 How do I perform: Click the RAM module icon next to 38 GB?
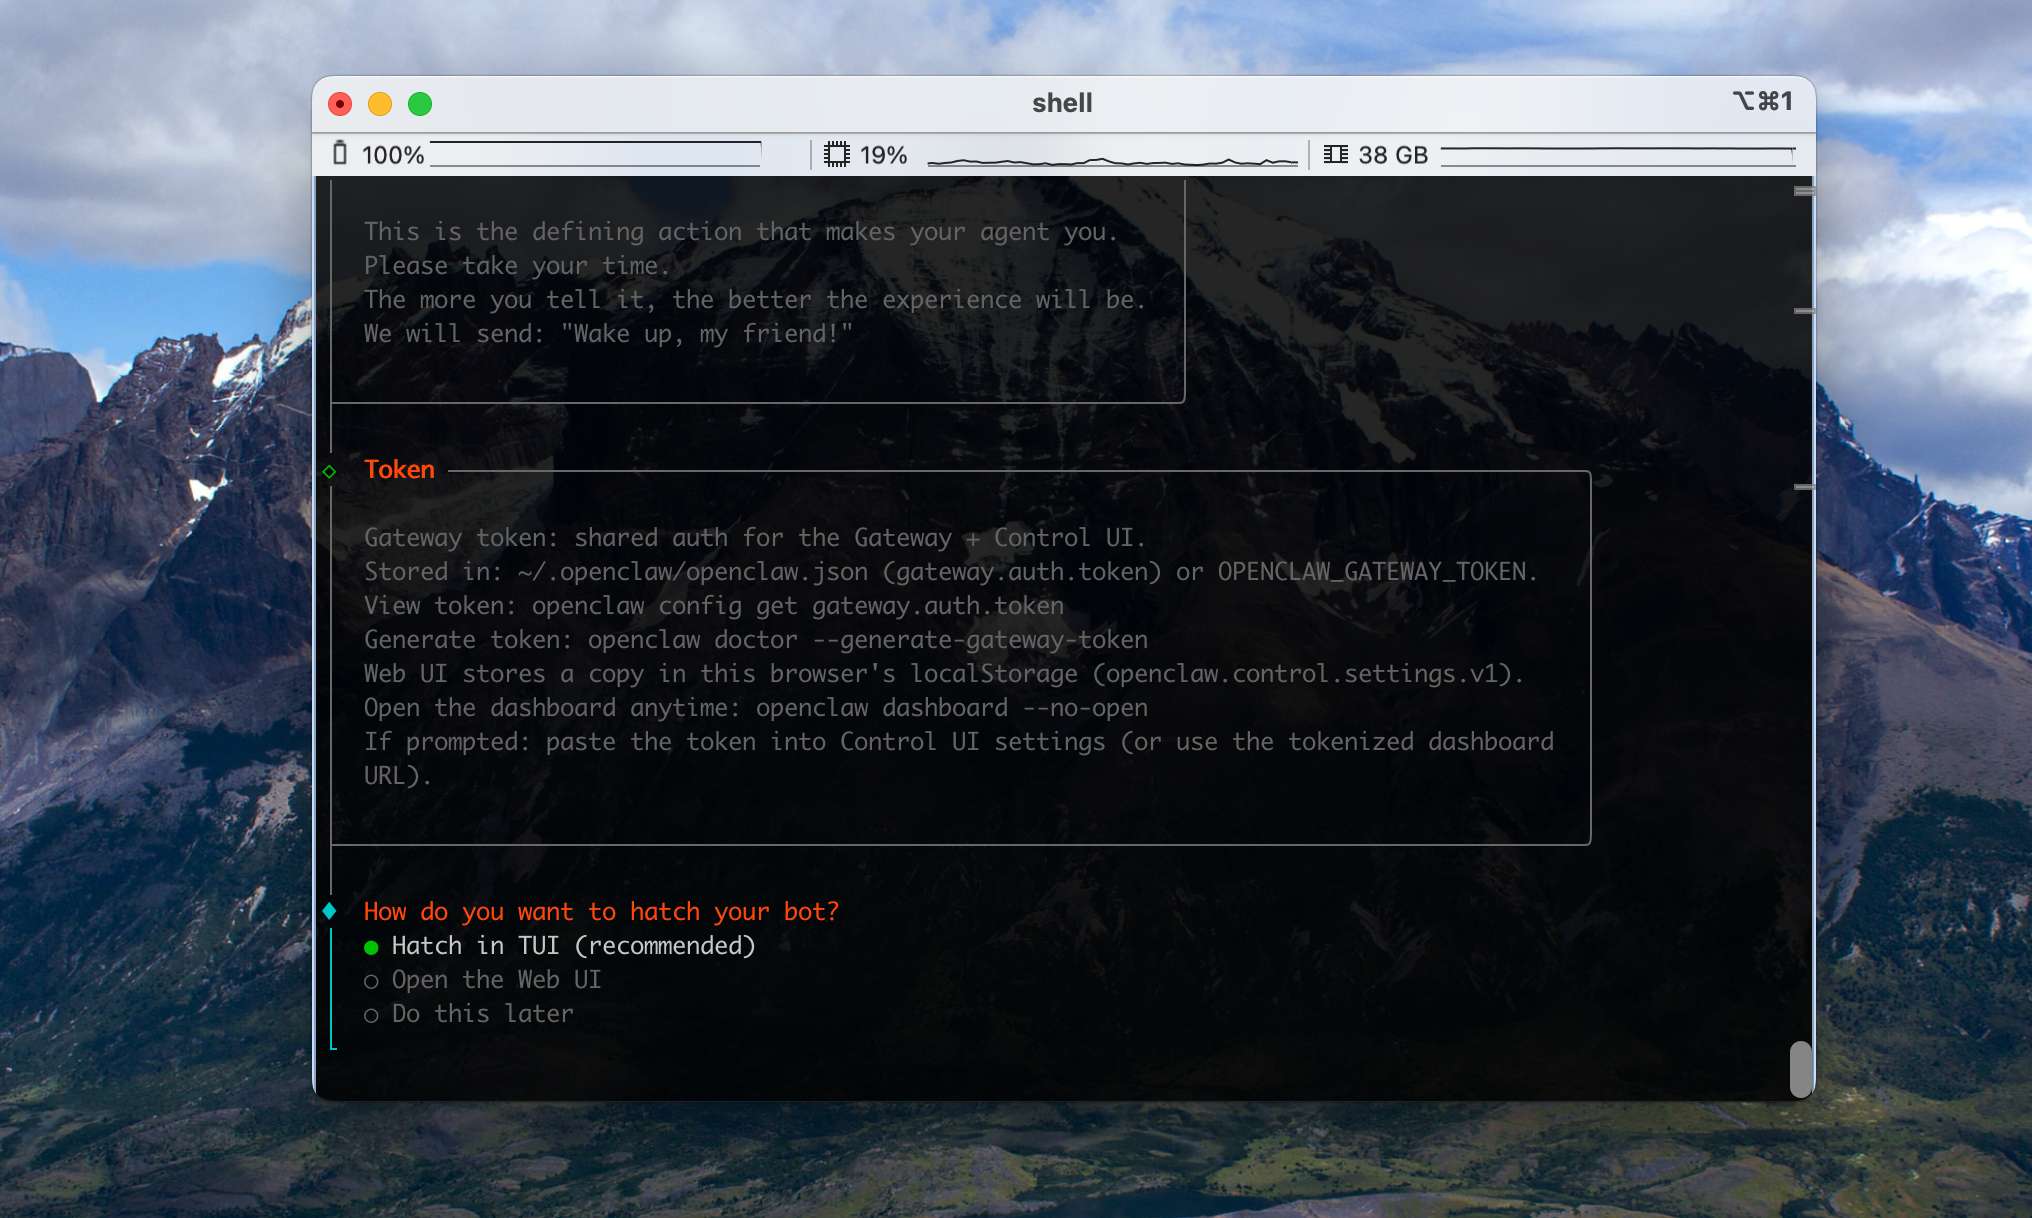tap(1337, 154)
